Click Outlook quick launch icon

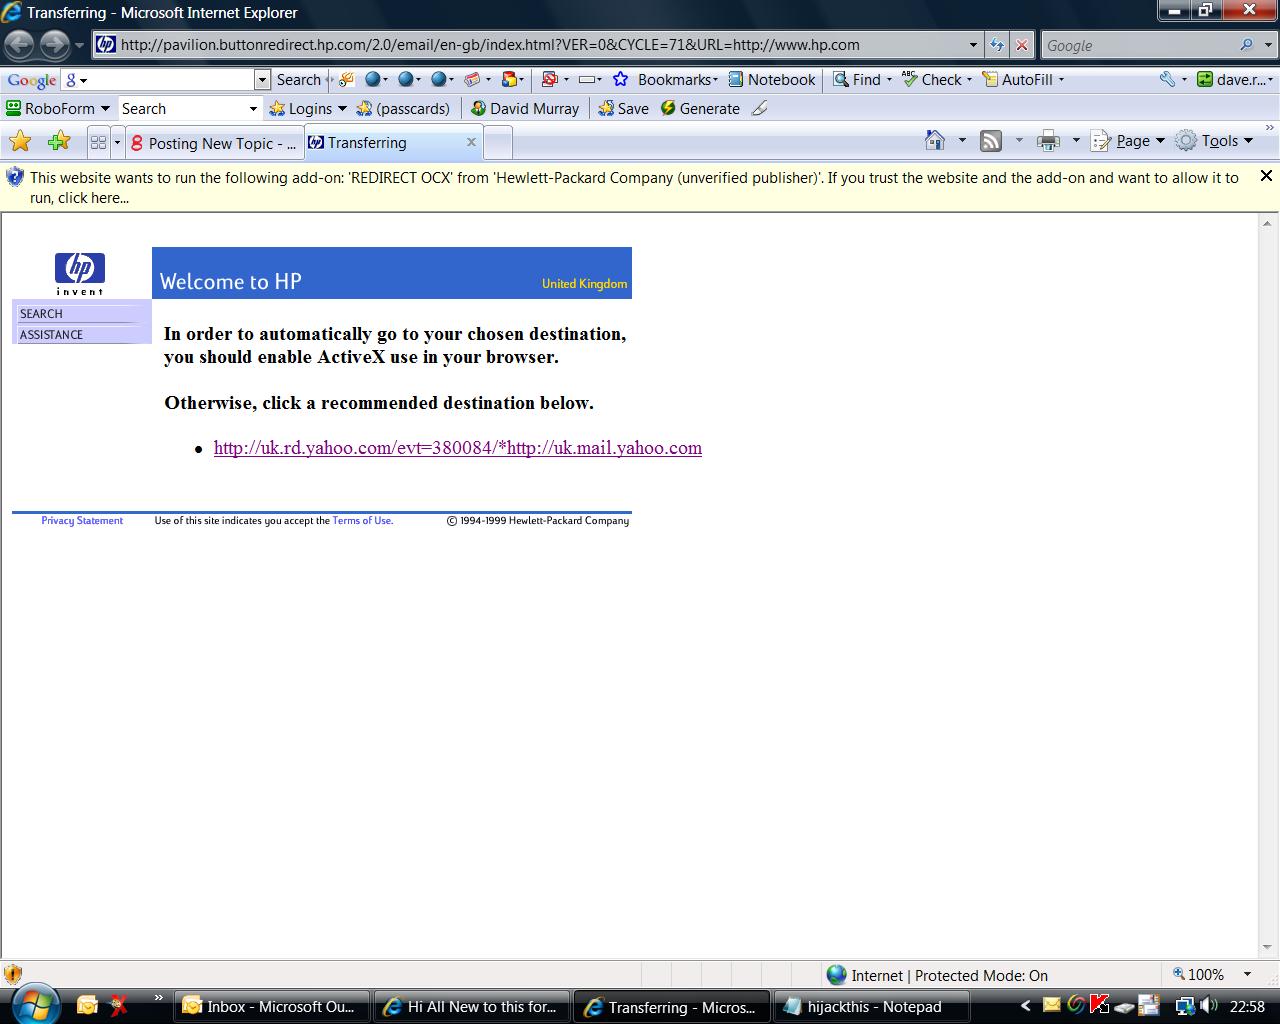tap(87, 1006)
